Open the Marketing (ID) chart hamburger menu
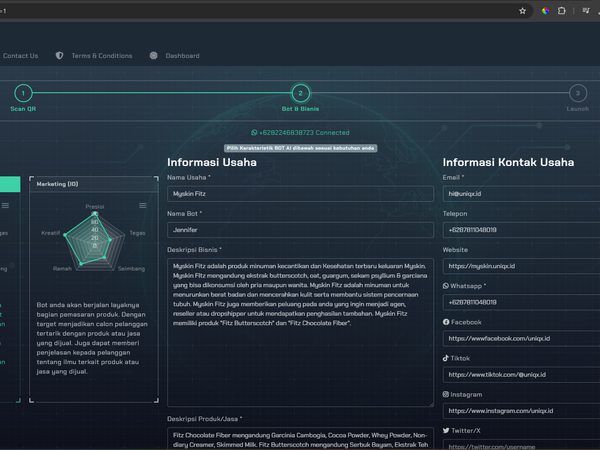The image size is (600, 450). click(x=143, y=205)
